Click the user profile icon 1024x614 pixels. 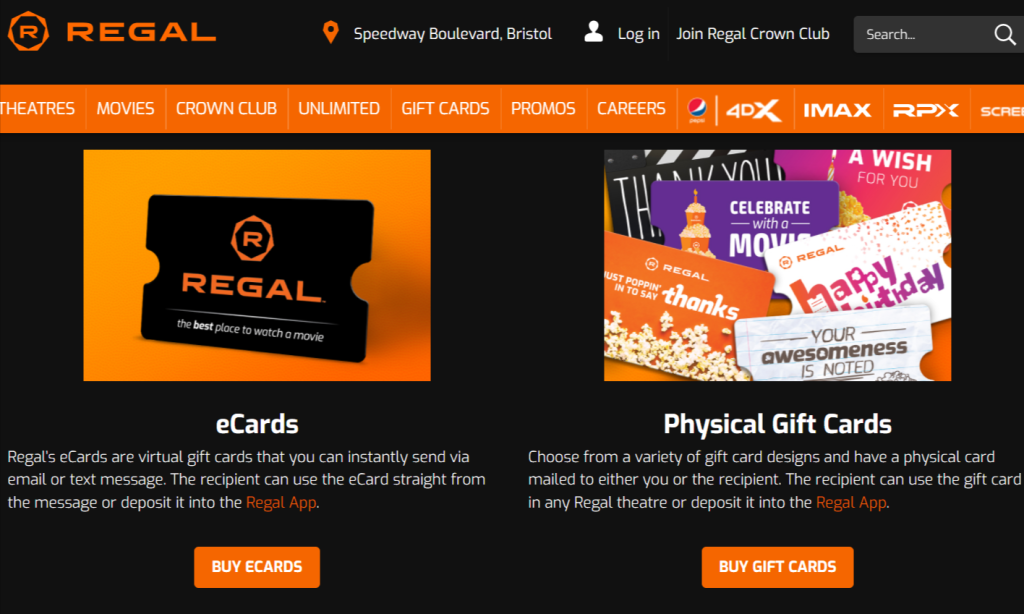tap(593, 31)
